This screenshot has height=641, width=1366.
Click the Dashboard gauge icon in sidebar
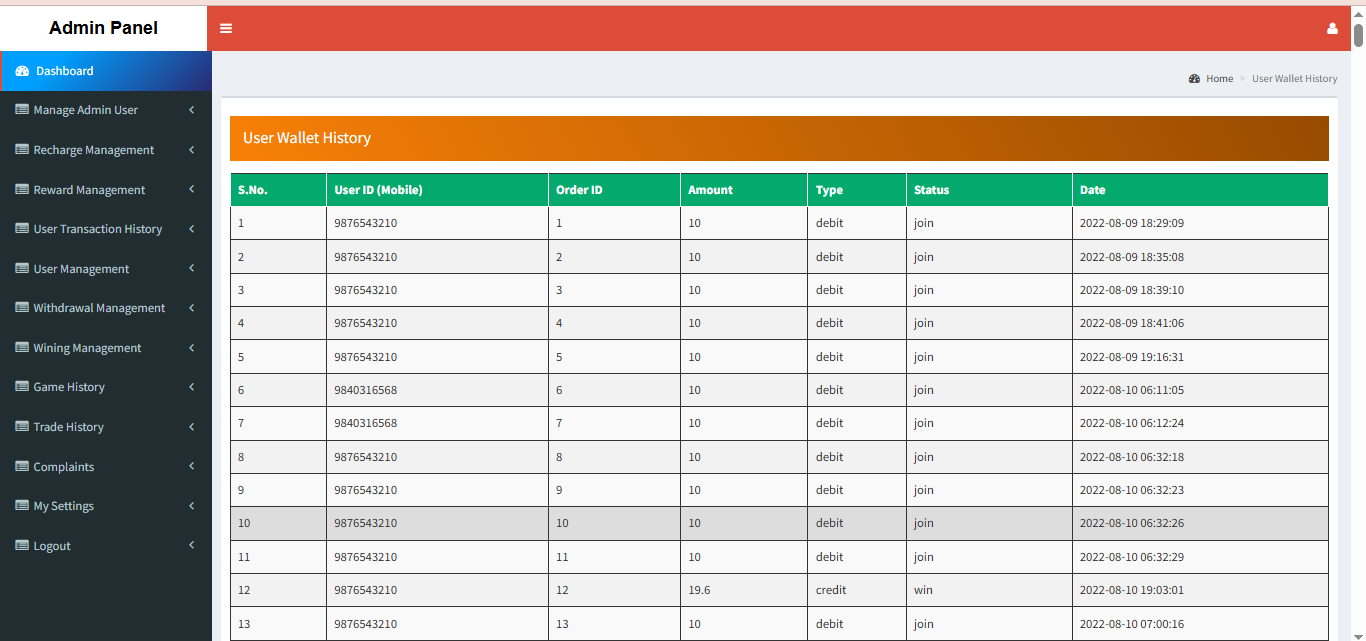(x=22, y=71)
